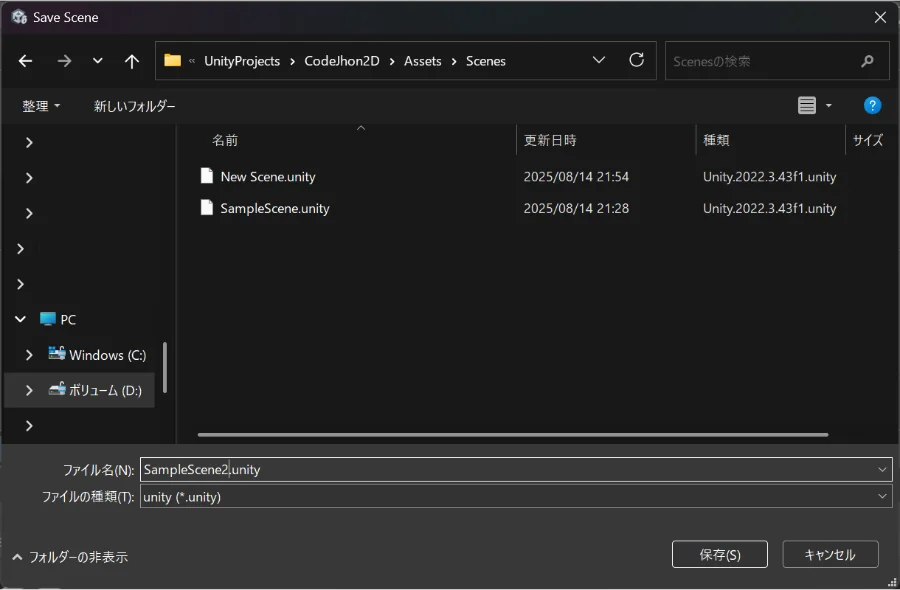This screenshot has width=900, height=590.
Task: Expand the address bar path history dropdown
Action: [599, 60]
